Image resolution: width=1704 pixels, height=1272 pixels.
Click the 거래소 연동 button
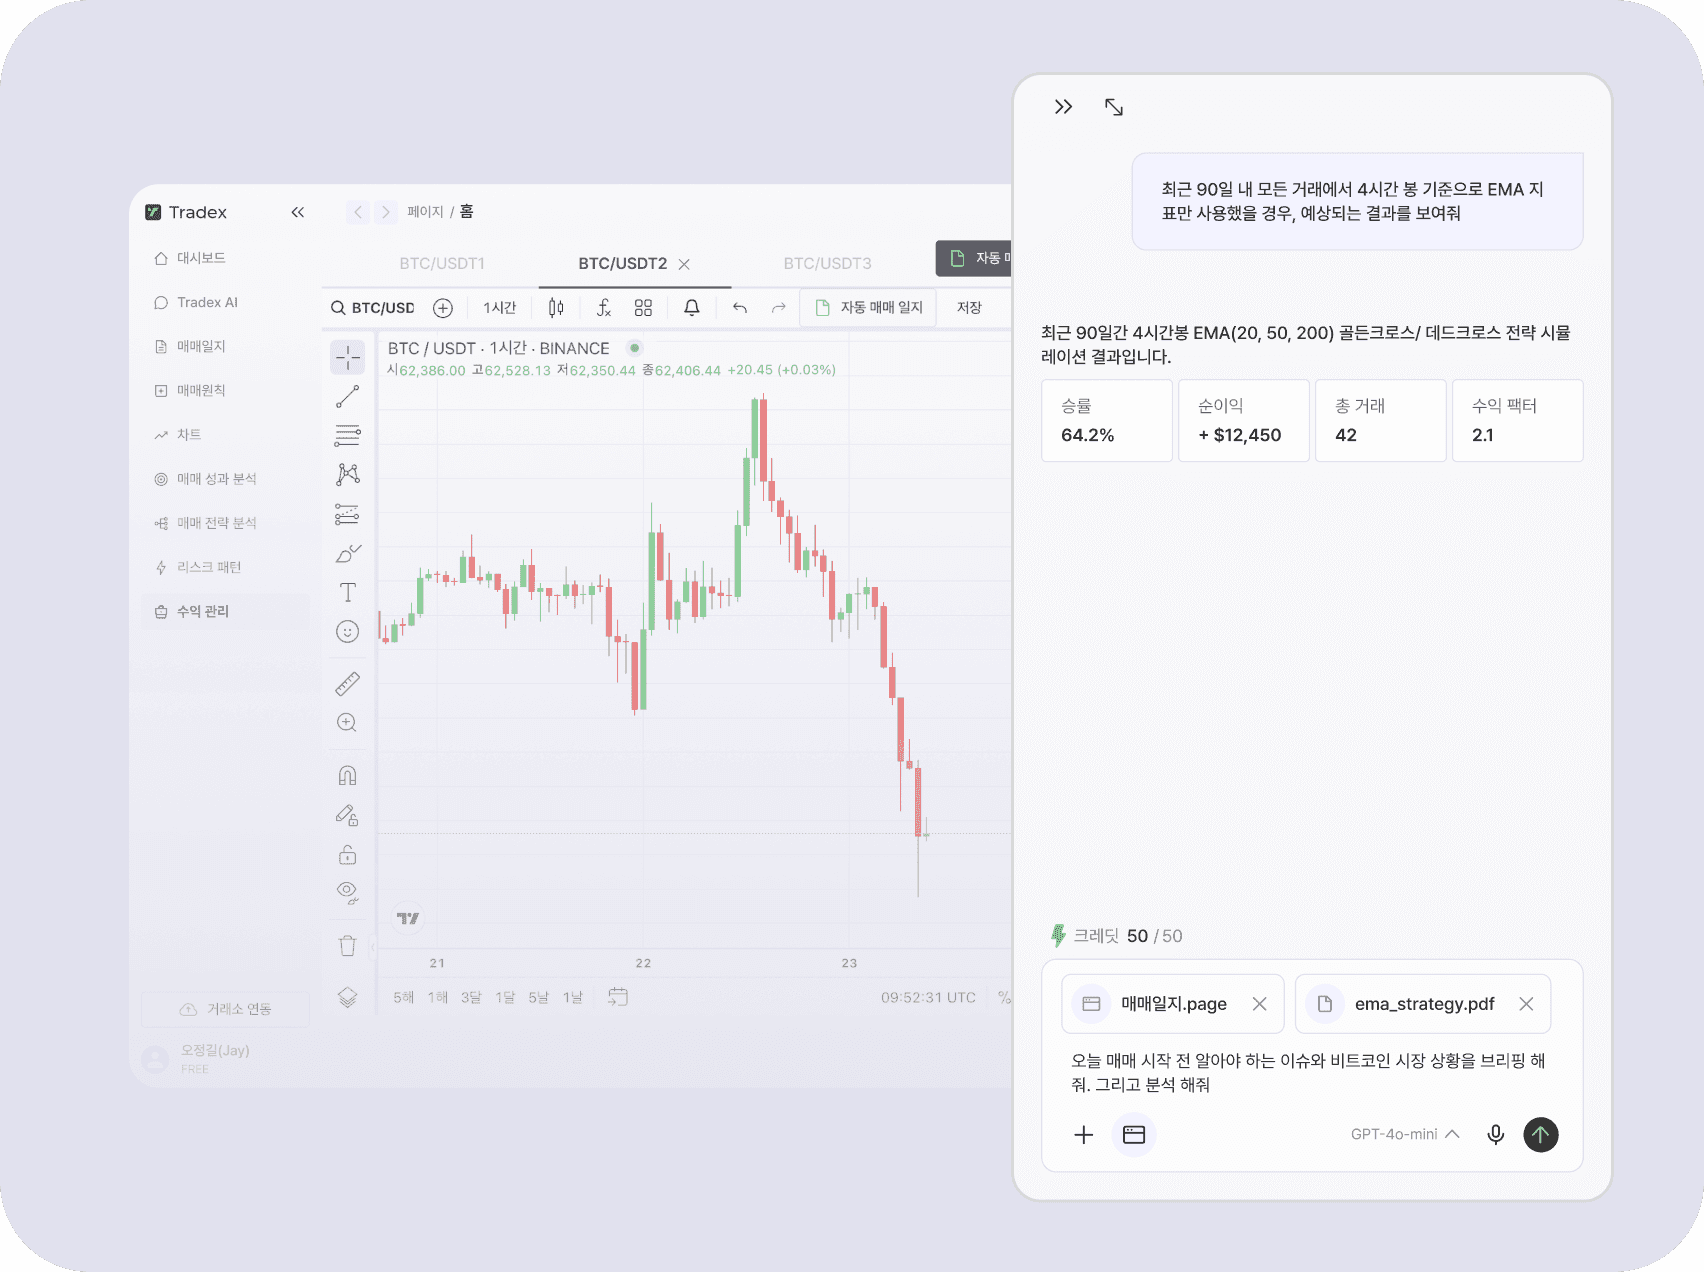click(x=225, y=1009)
